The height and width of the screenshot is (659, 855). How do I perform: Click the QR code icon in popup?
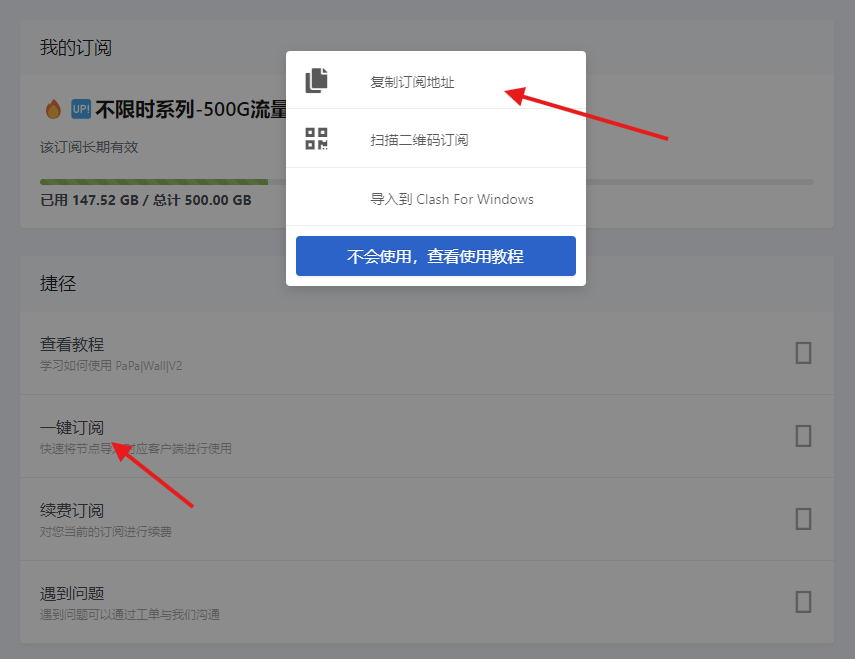(317, 139)
